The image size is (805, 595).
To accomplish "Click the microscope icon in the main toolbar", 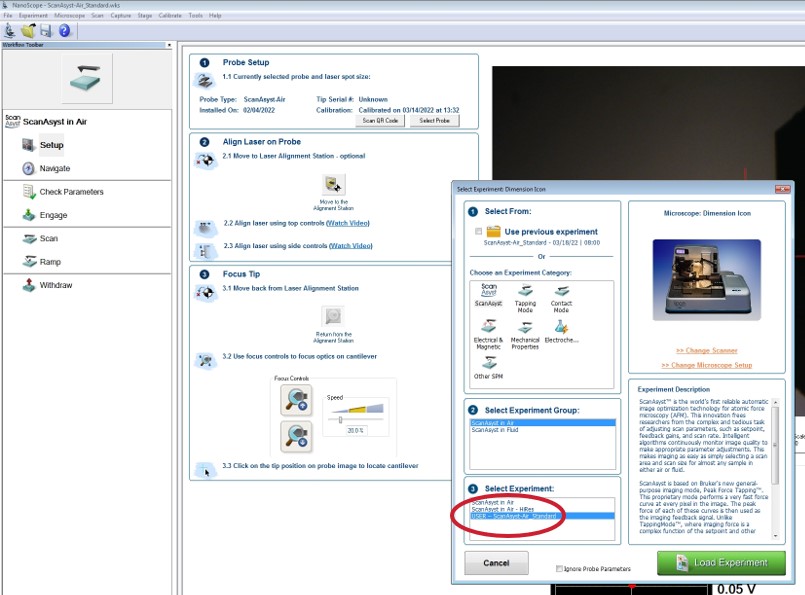I will click(10, 31).
